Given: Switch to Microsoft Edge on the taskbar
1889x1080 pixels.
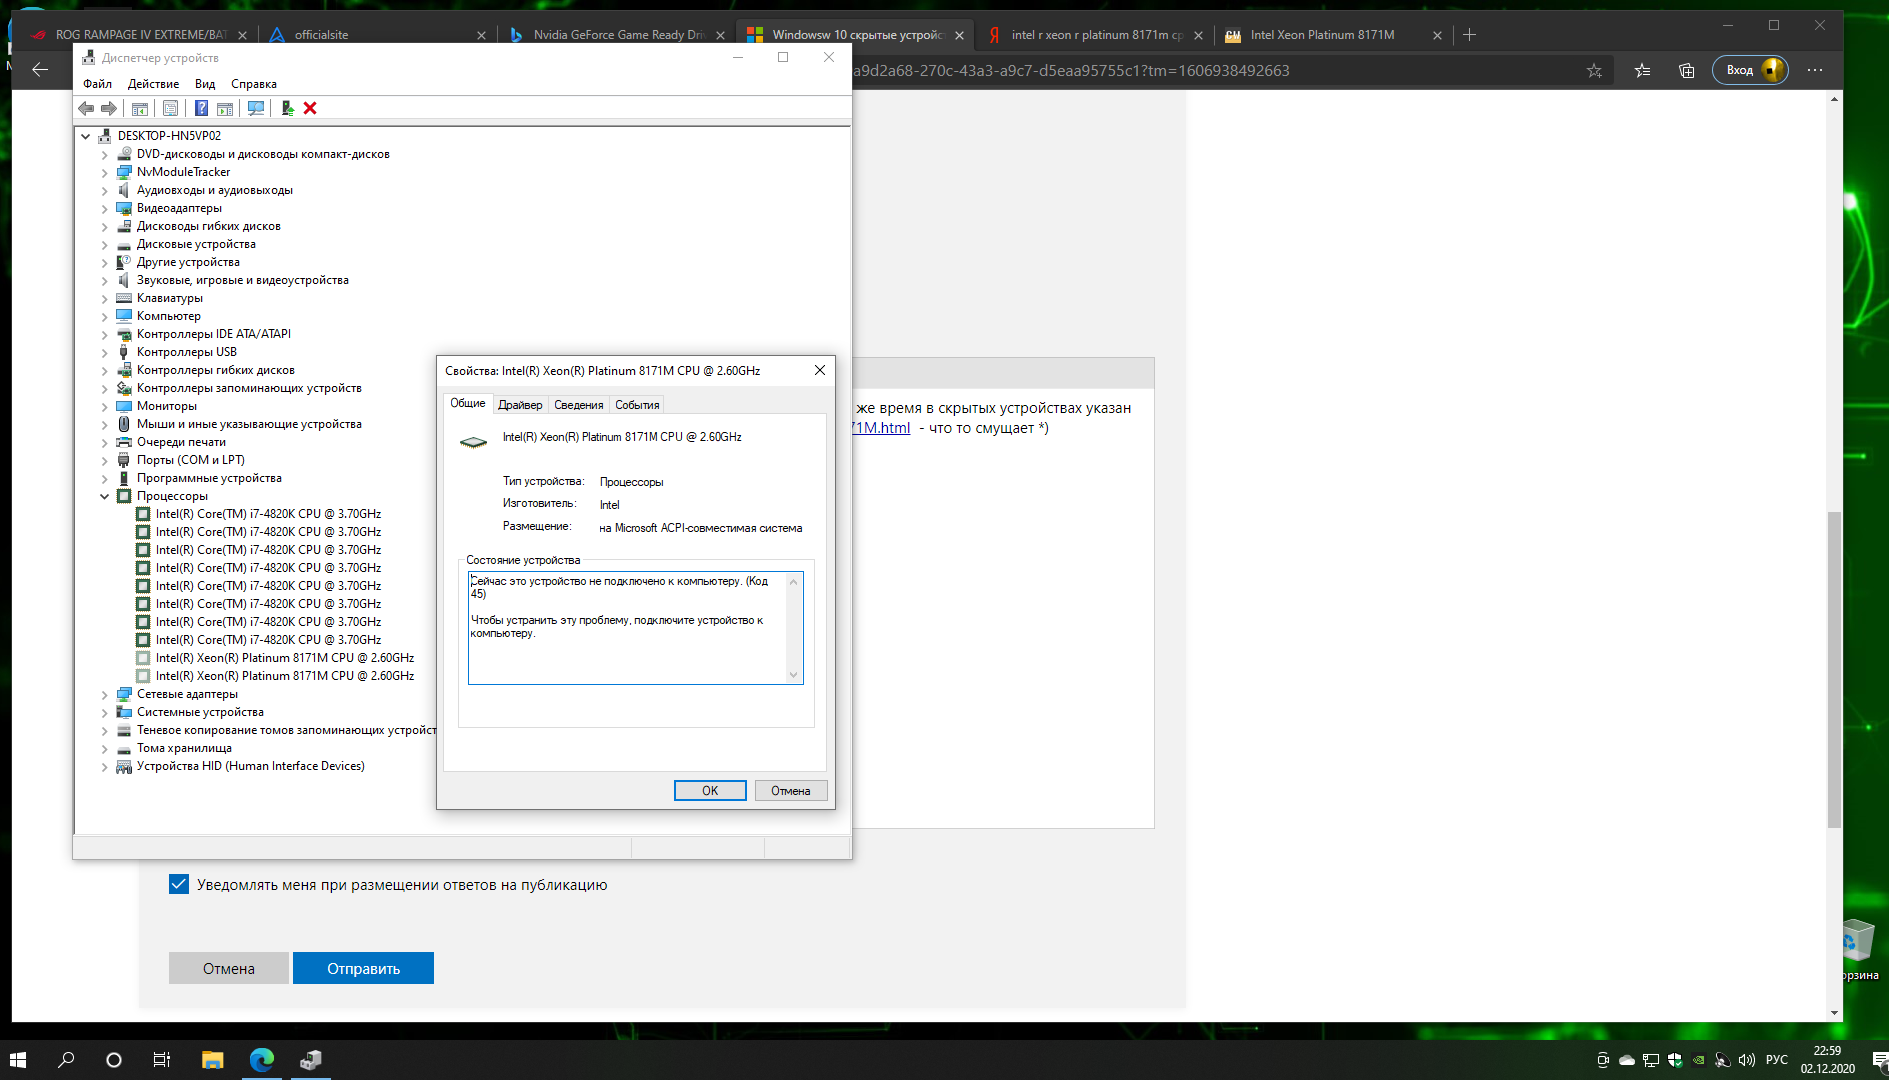Looking at the screenshot, I should coord(262,1060).
